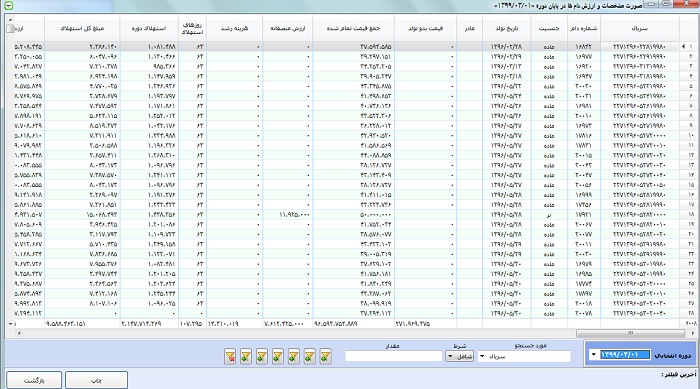
Task: Click fair value cell ۱۱.۹۲۵.۰۰۰
Action: pos(288,214)
